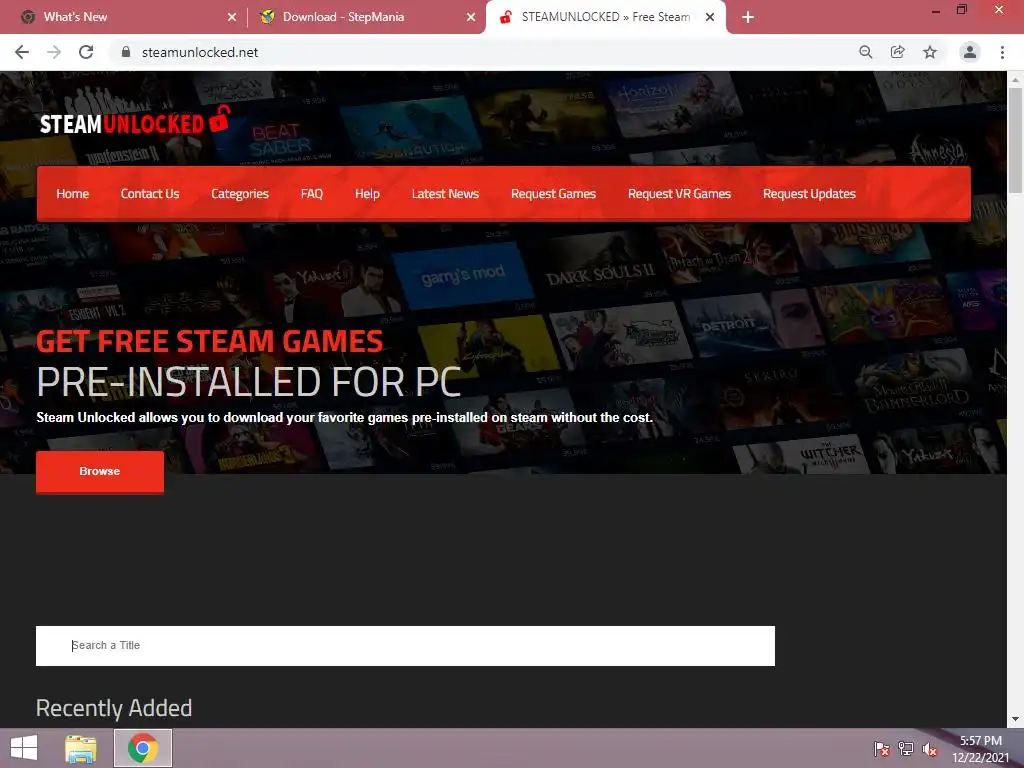The width and height of the screenshot is (1024, 768).
Task: Click the padlock site info icon
Action: point(126,52)
